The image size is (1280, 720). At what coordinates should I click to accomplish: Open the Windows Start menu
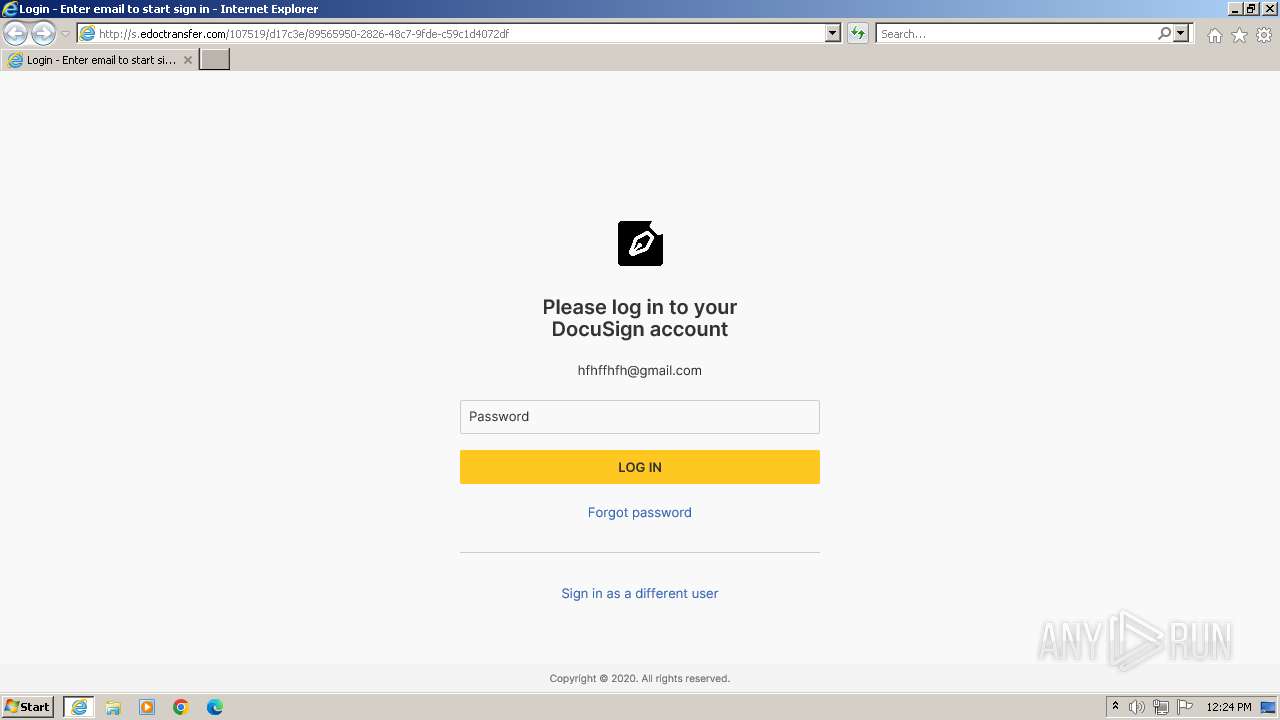click(27, 707)
